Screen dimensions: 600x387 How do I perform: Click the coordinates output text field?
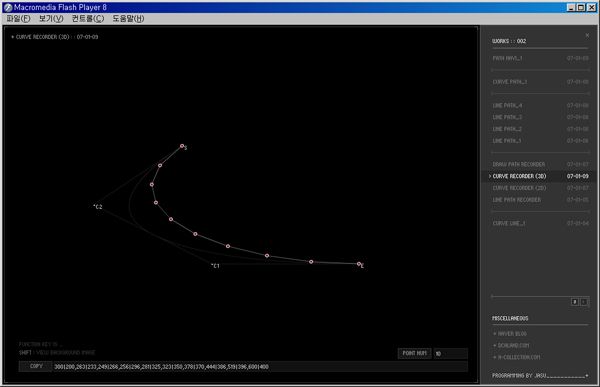(260, 367)
